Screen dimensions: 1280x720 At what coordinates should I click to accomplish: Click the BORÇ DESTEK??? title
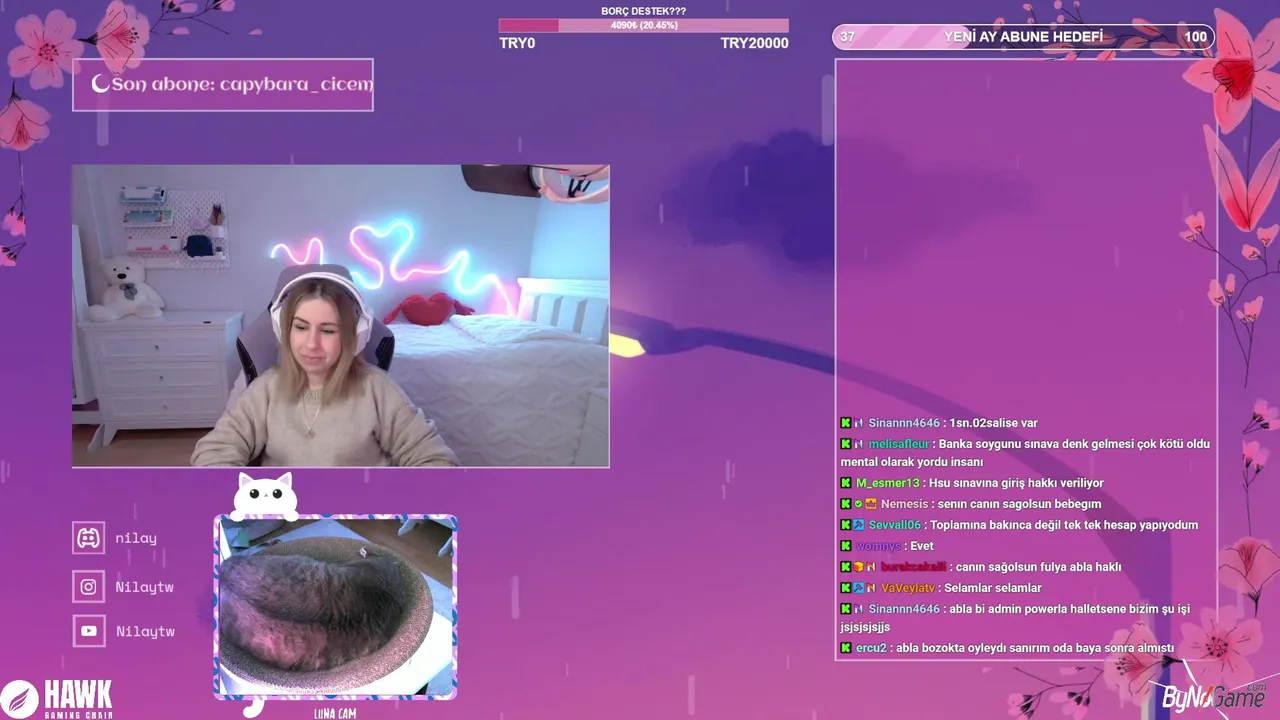[x=644, y=11]
